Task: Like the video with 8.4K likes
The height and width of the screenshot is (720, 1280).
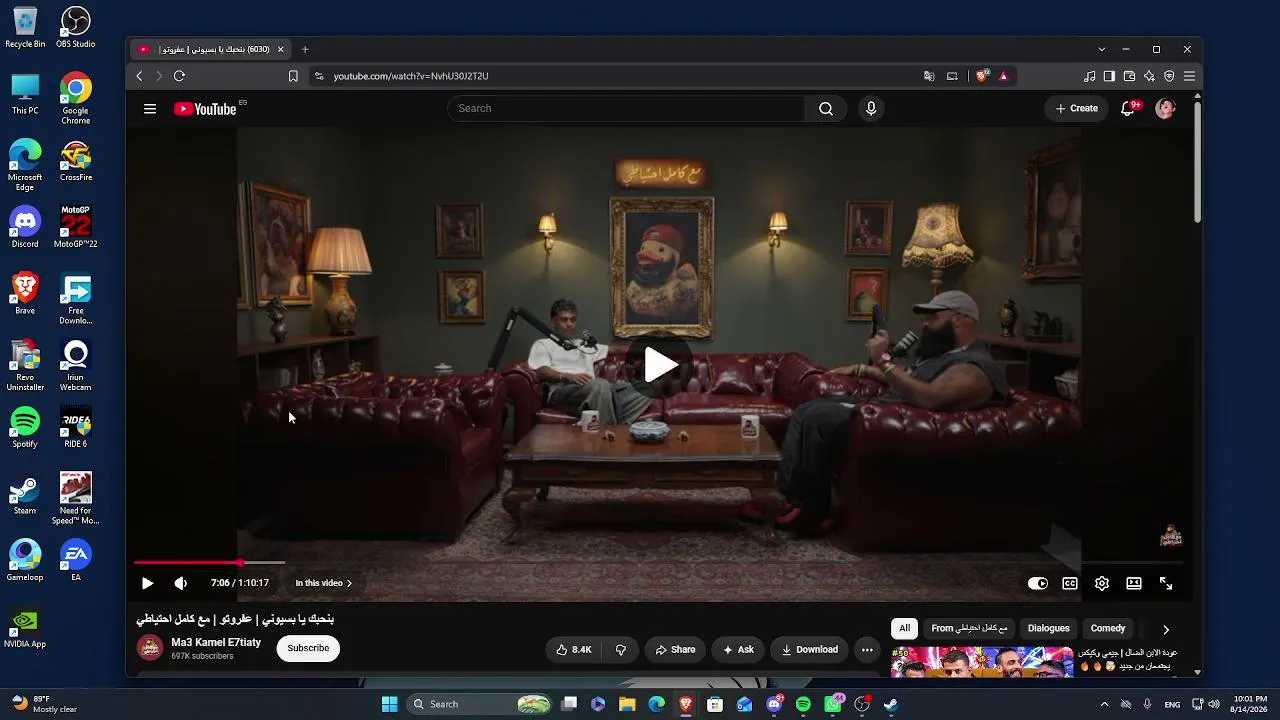Action: (574, 649)
